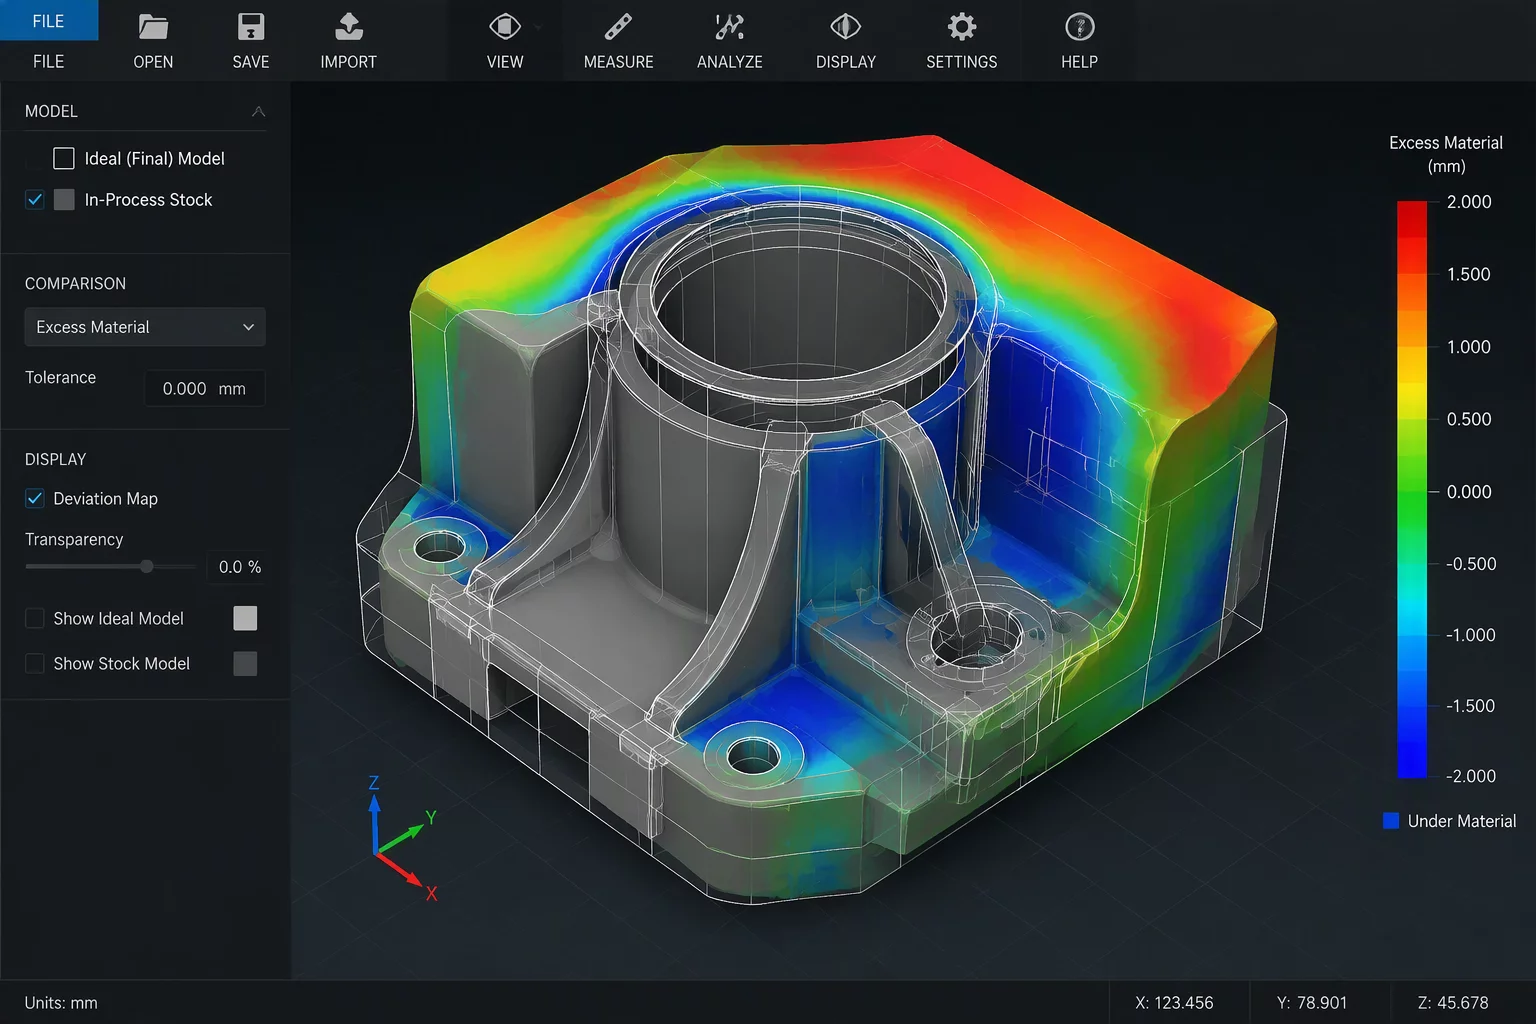Click the Tolerance value input field

tap(205, 389)
